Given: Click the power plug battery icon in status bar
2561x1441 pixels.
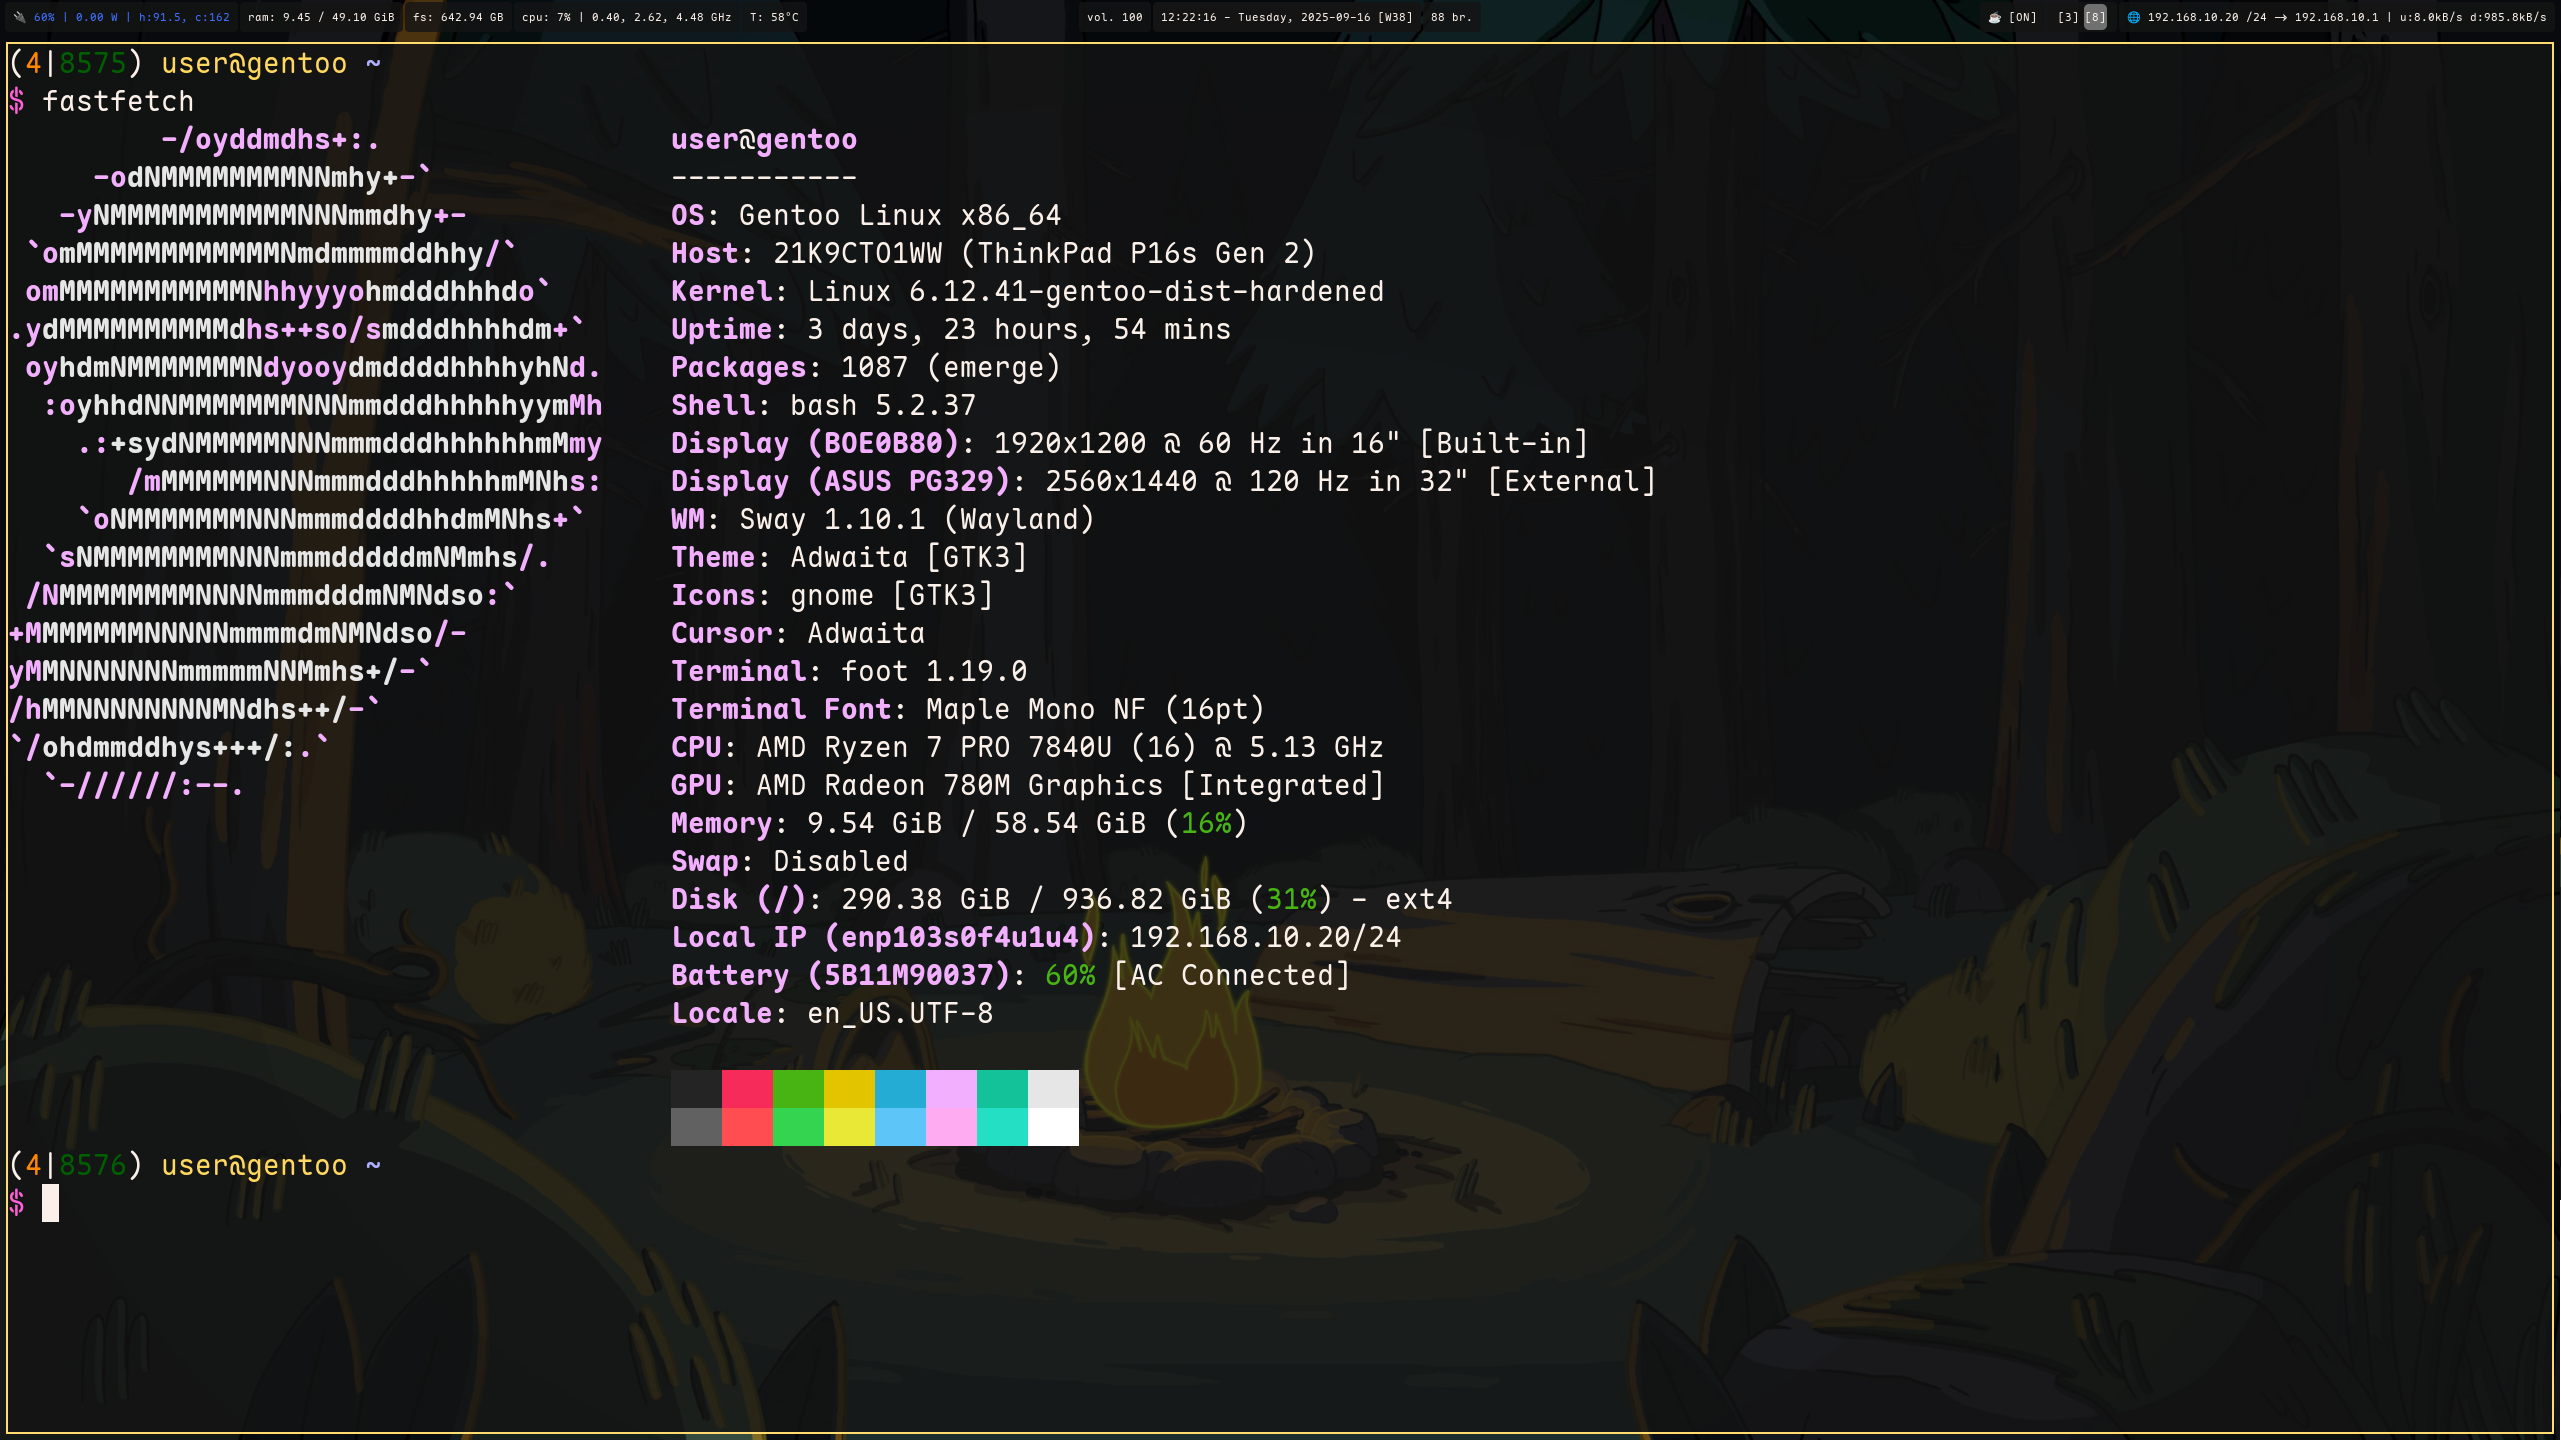Looking at the screenshot, I should [19, 17].
